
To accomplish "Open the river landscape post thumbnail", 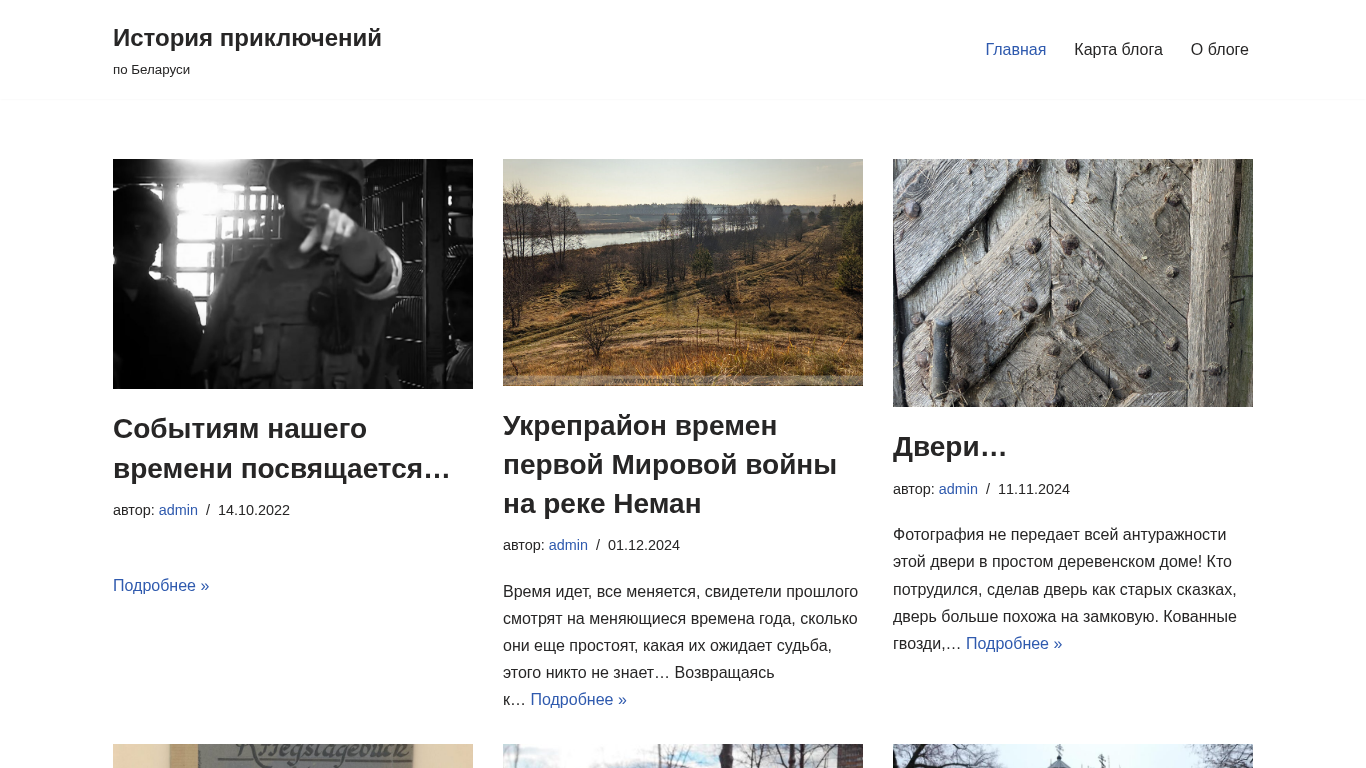I will click(683, 272).
